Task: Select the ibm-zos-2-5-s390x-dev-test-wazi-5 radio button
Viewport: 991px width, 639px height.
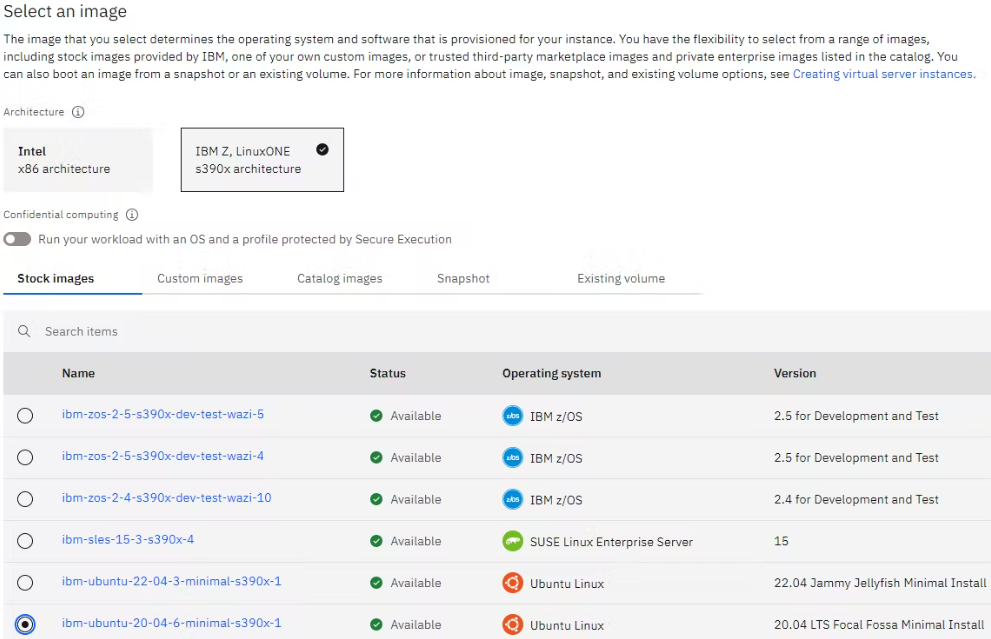Action: pos(25,416)
